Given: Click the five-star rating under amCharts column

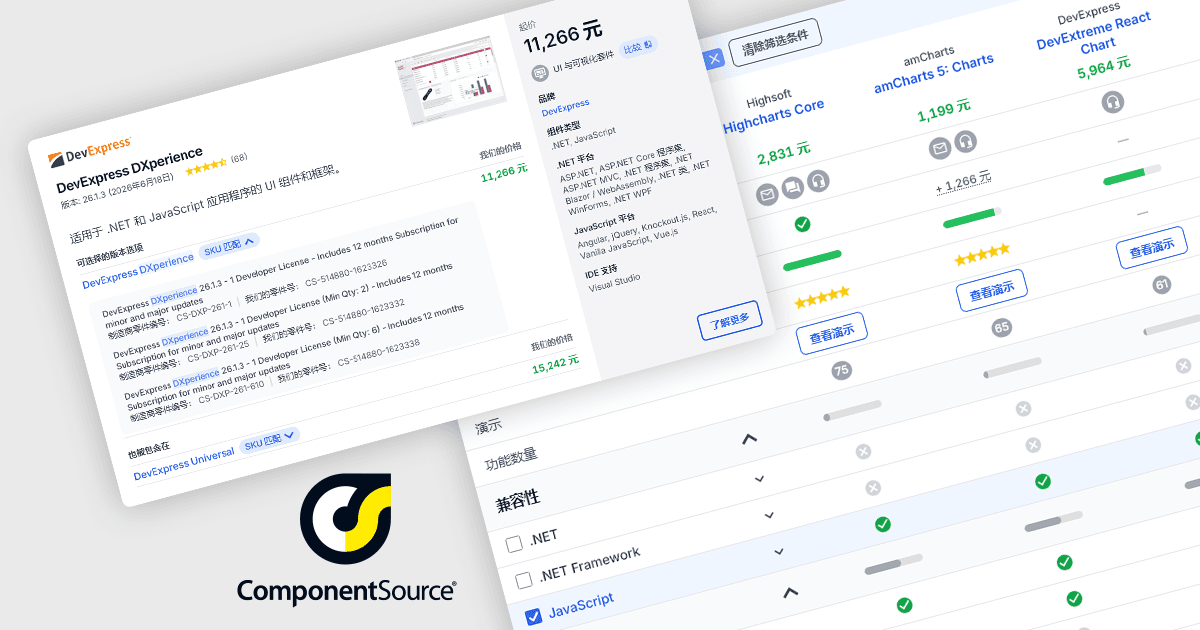Looking at the screenshot, I should pos(982,255).
